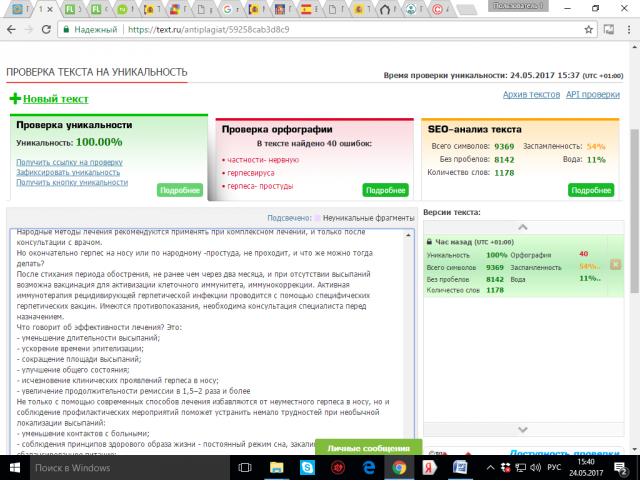Select the SEO-анализ текста panel header

[x=475, y=129]
